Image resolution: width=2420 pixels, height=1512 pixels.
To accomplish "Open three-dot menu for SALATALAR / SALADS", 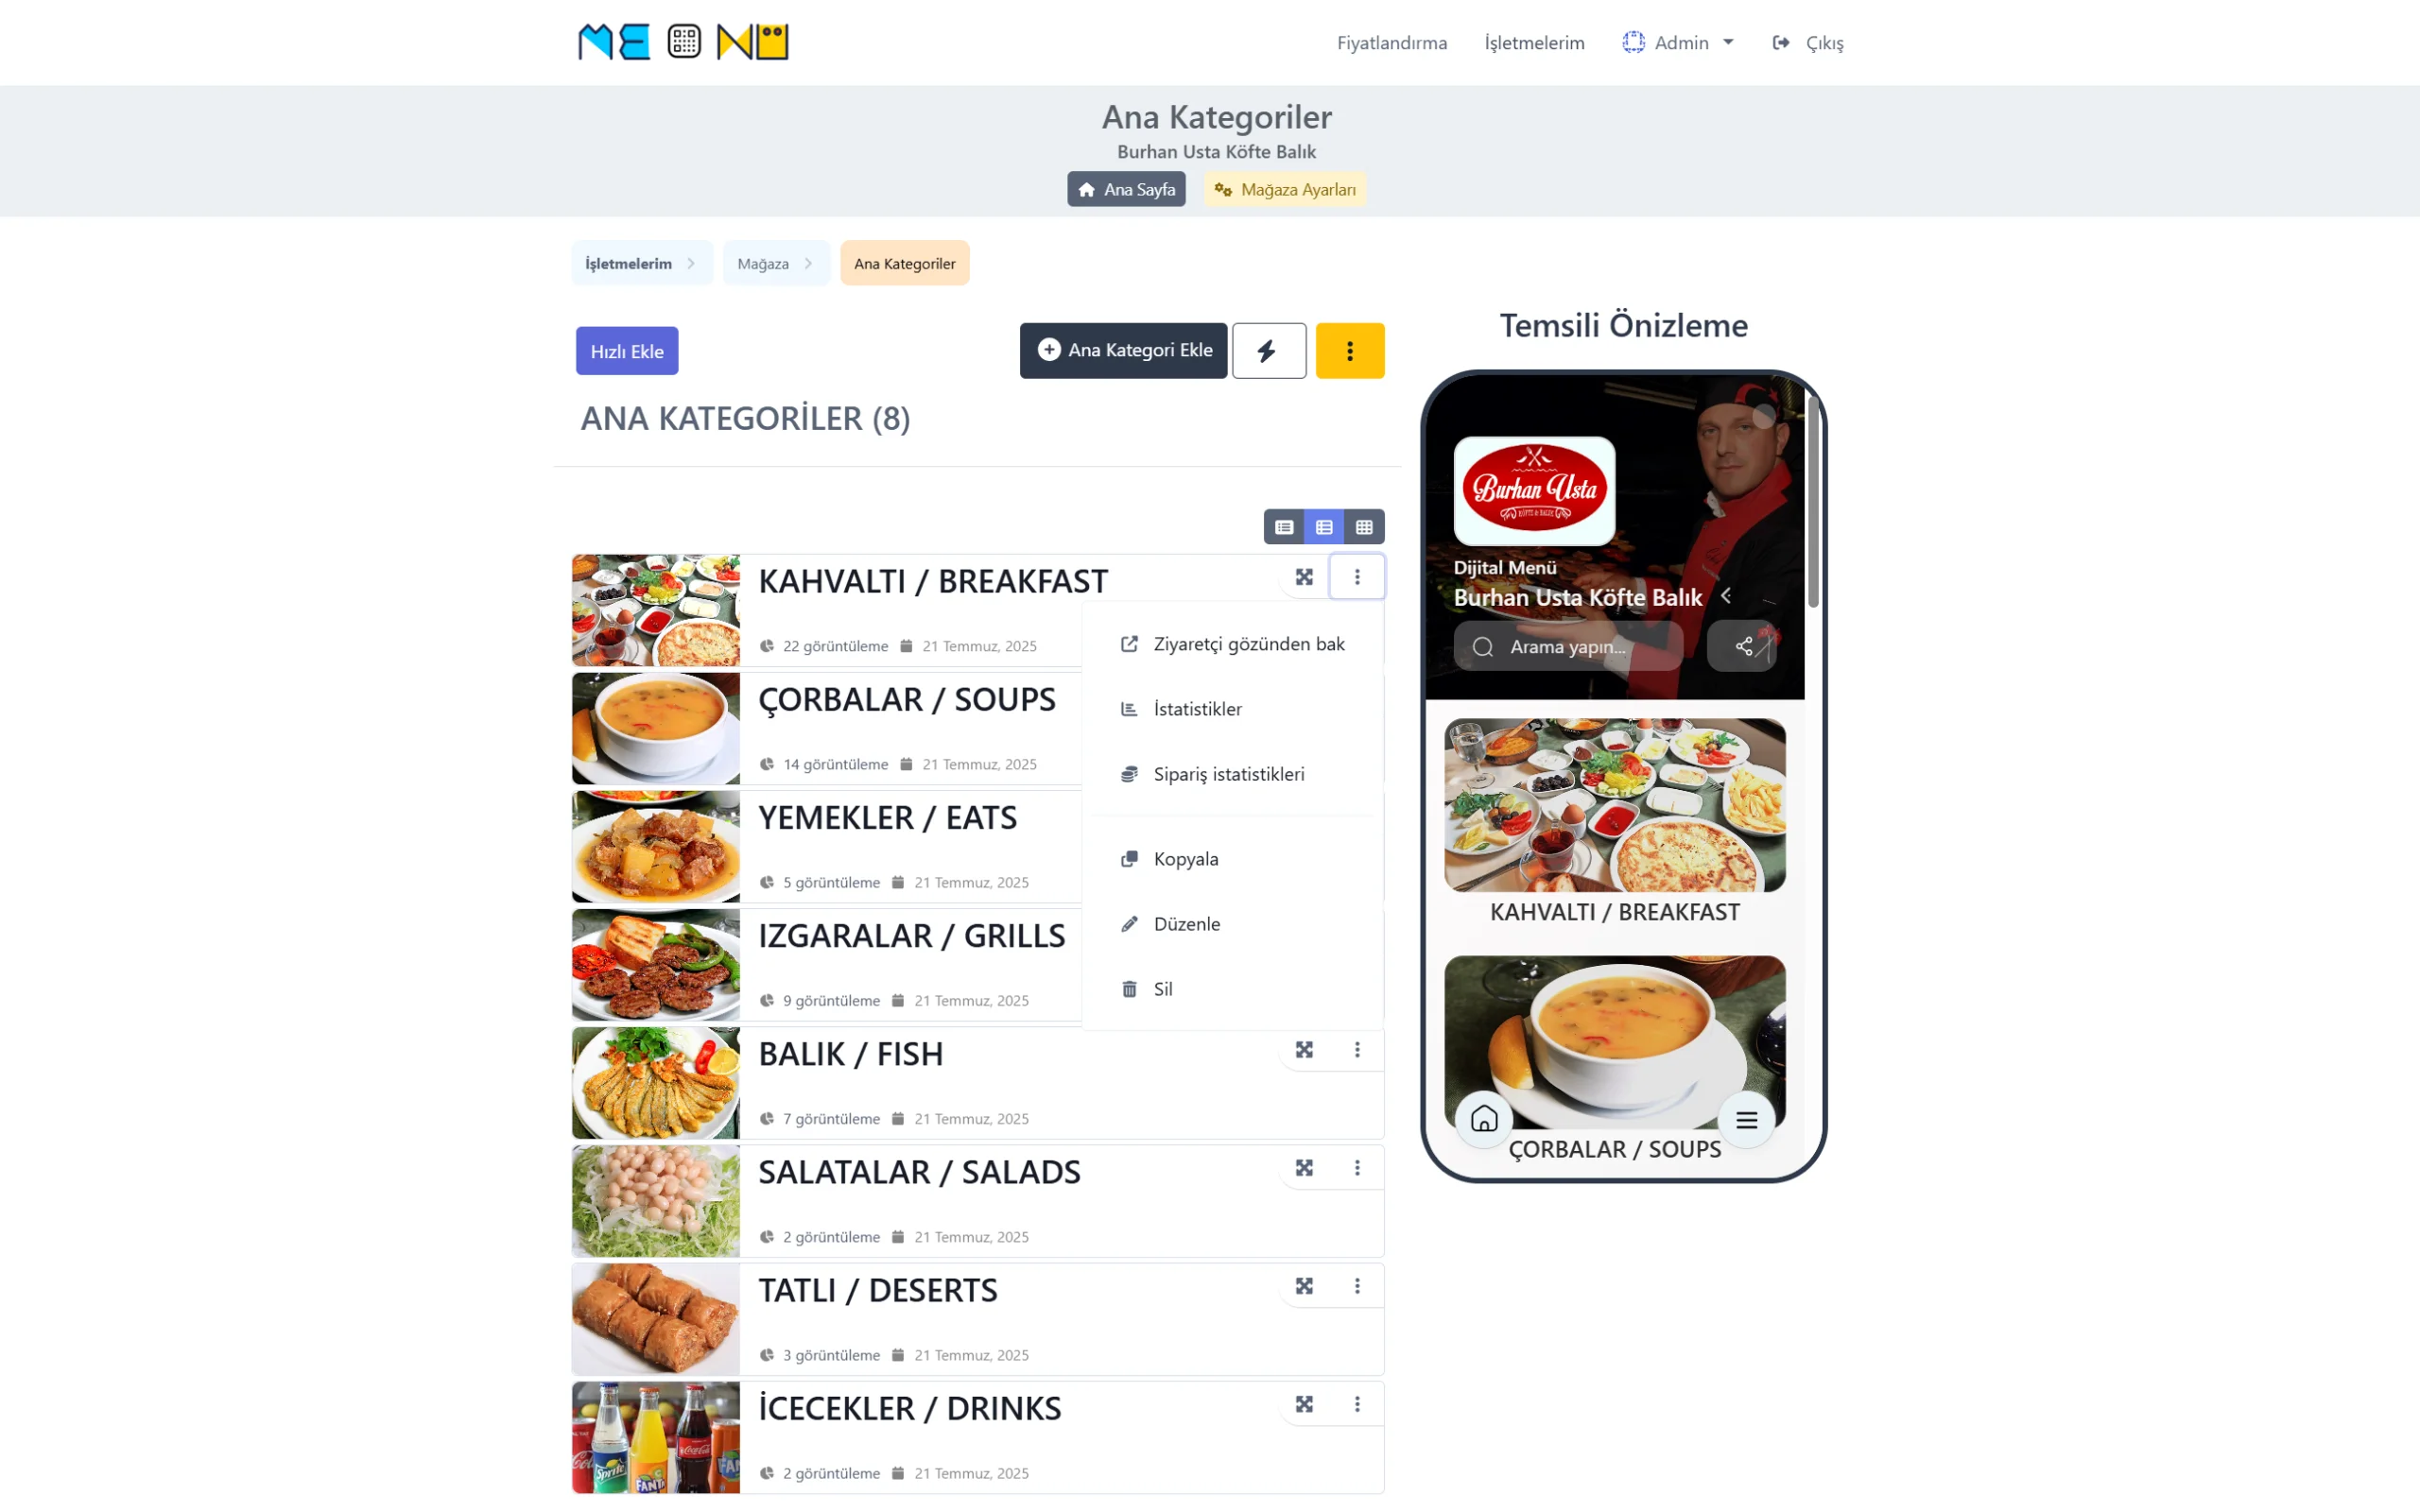I will tap(1357, 1168).
